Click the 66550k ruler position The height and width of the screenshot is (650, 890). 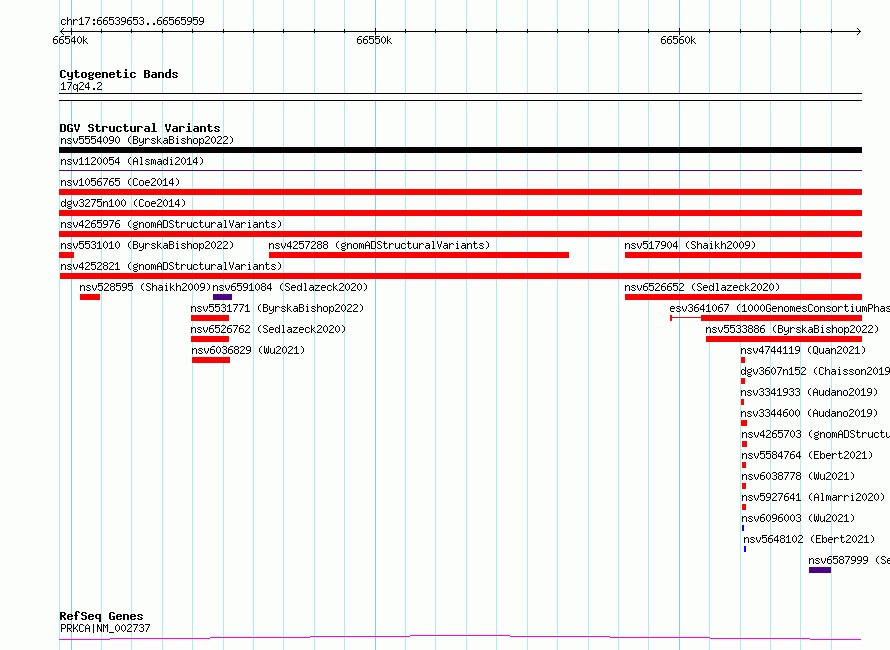pos(374,40)
